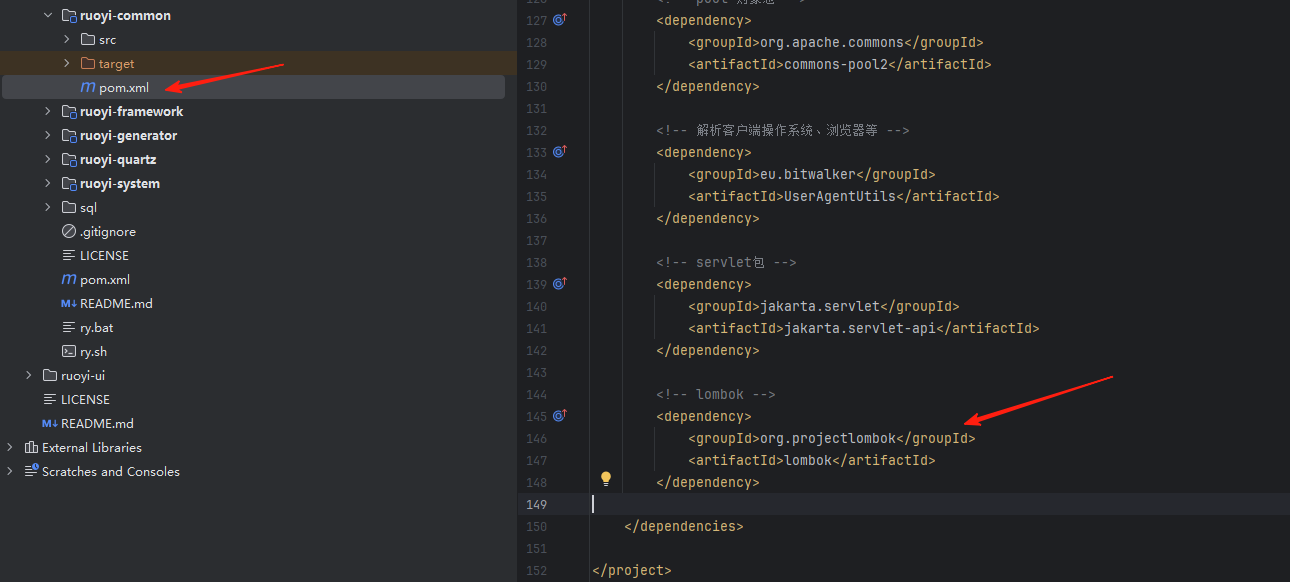Click the orange target folder icon
This screenshot has height=582, width=1290.
pos(88,63)
